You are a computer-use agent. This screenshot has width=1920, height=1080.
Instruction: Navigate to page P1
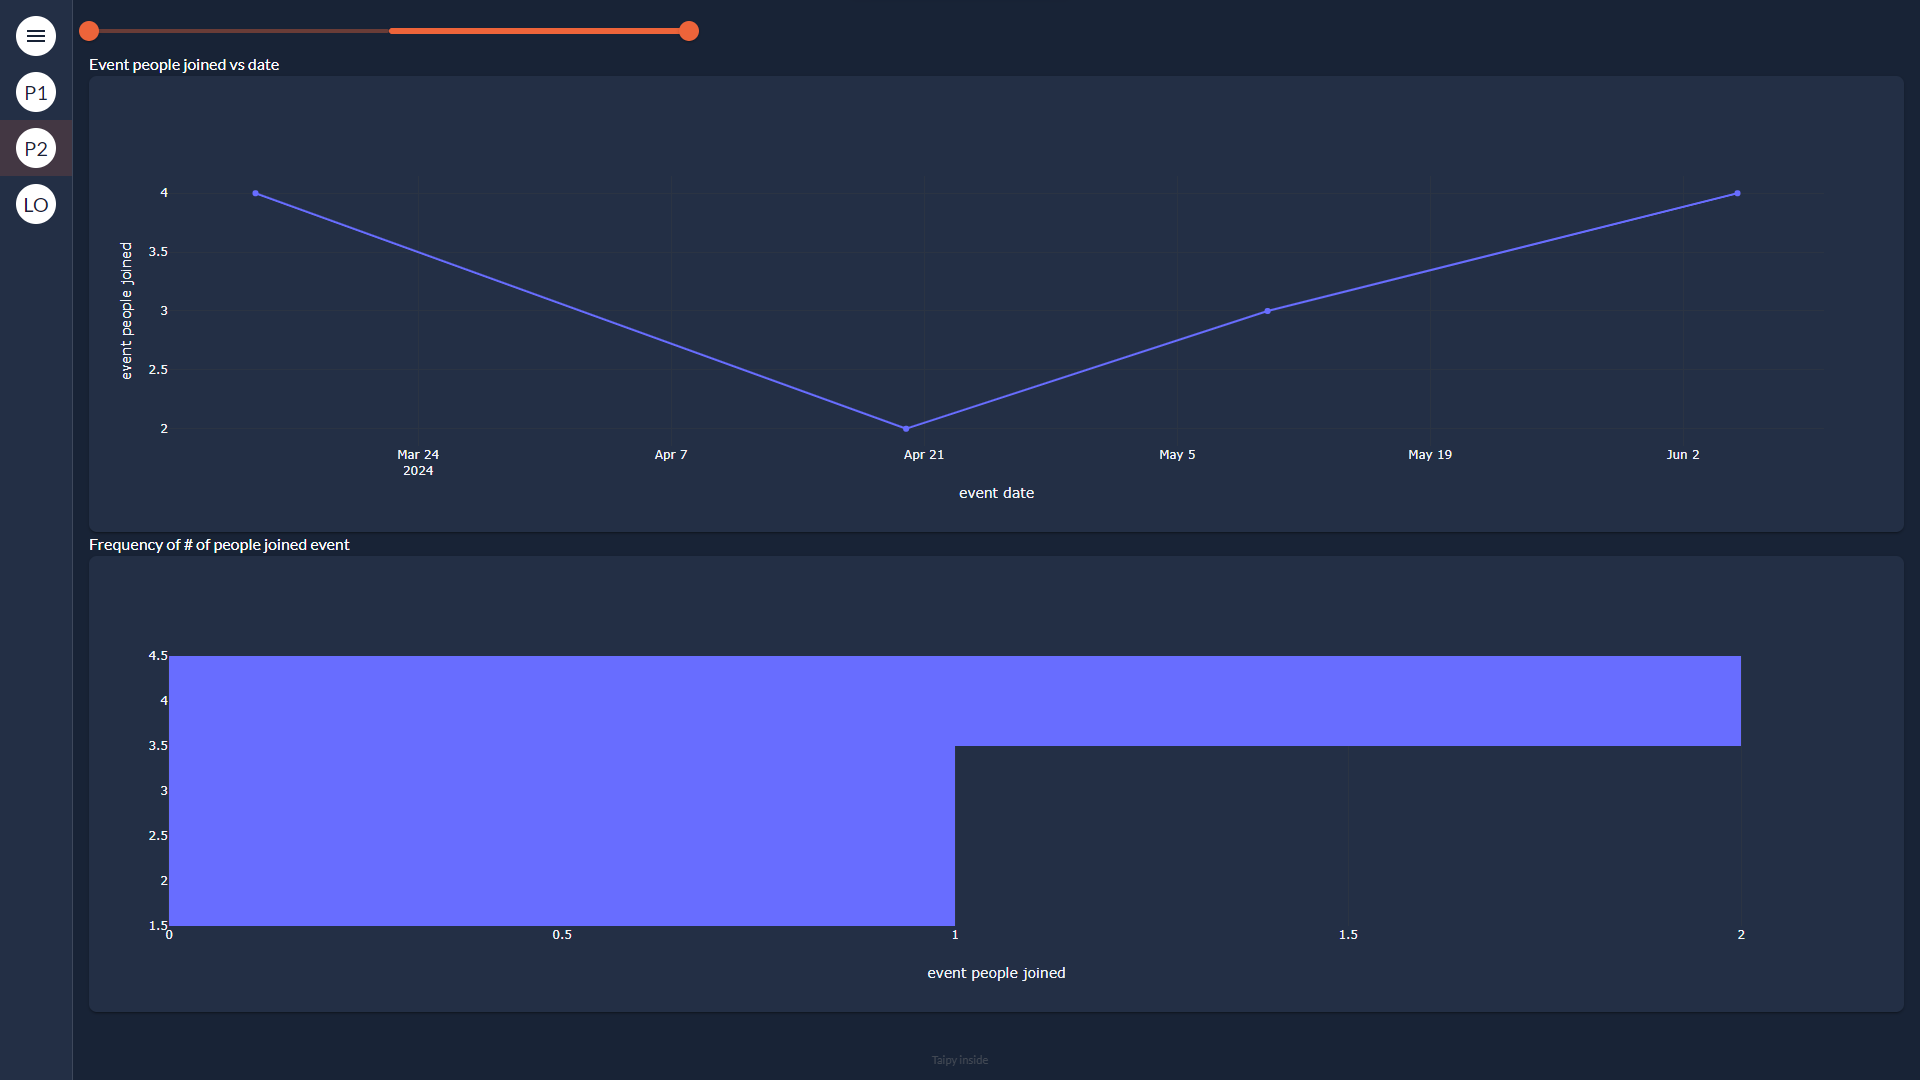[36, 92]
